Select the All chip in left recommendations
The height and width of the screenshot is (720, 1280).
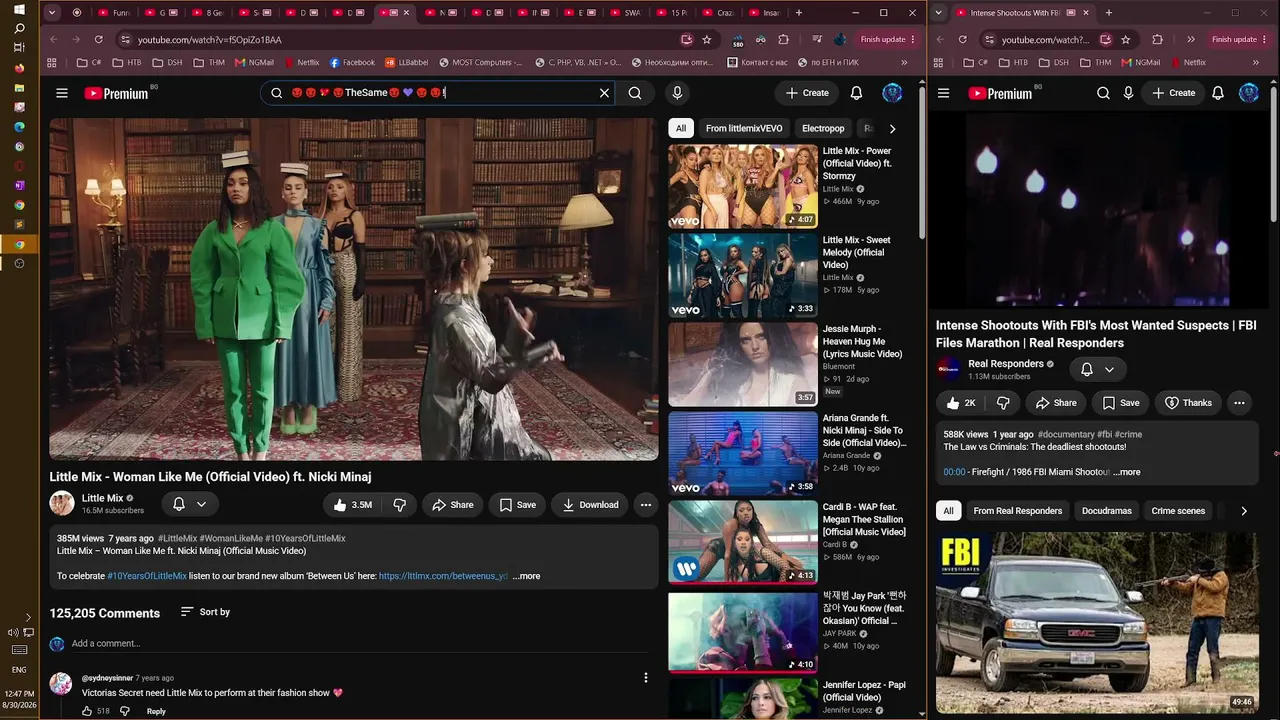pyautogui.click(x=681, y=128)
